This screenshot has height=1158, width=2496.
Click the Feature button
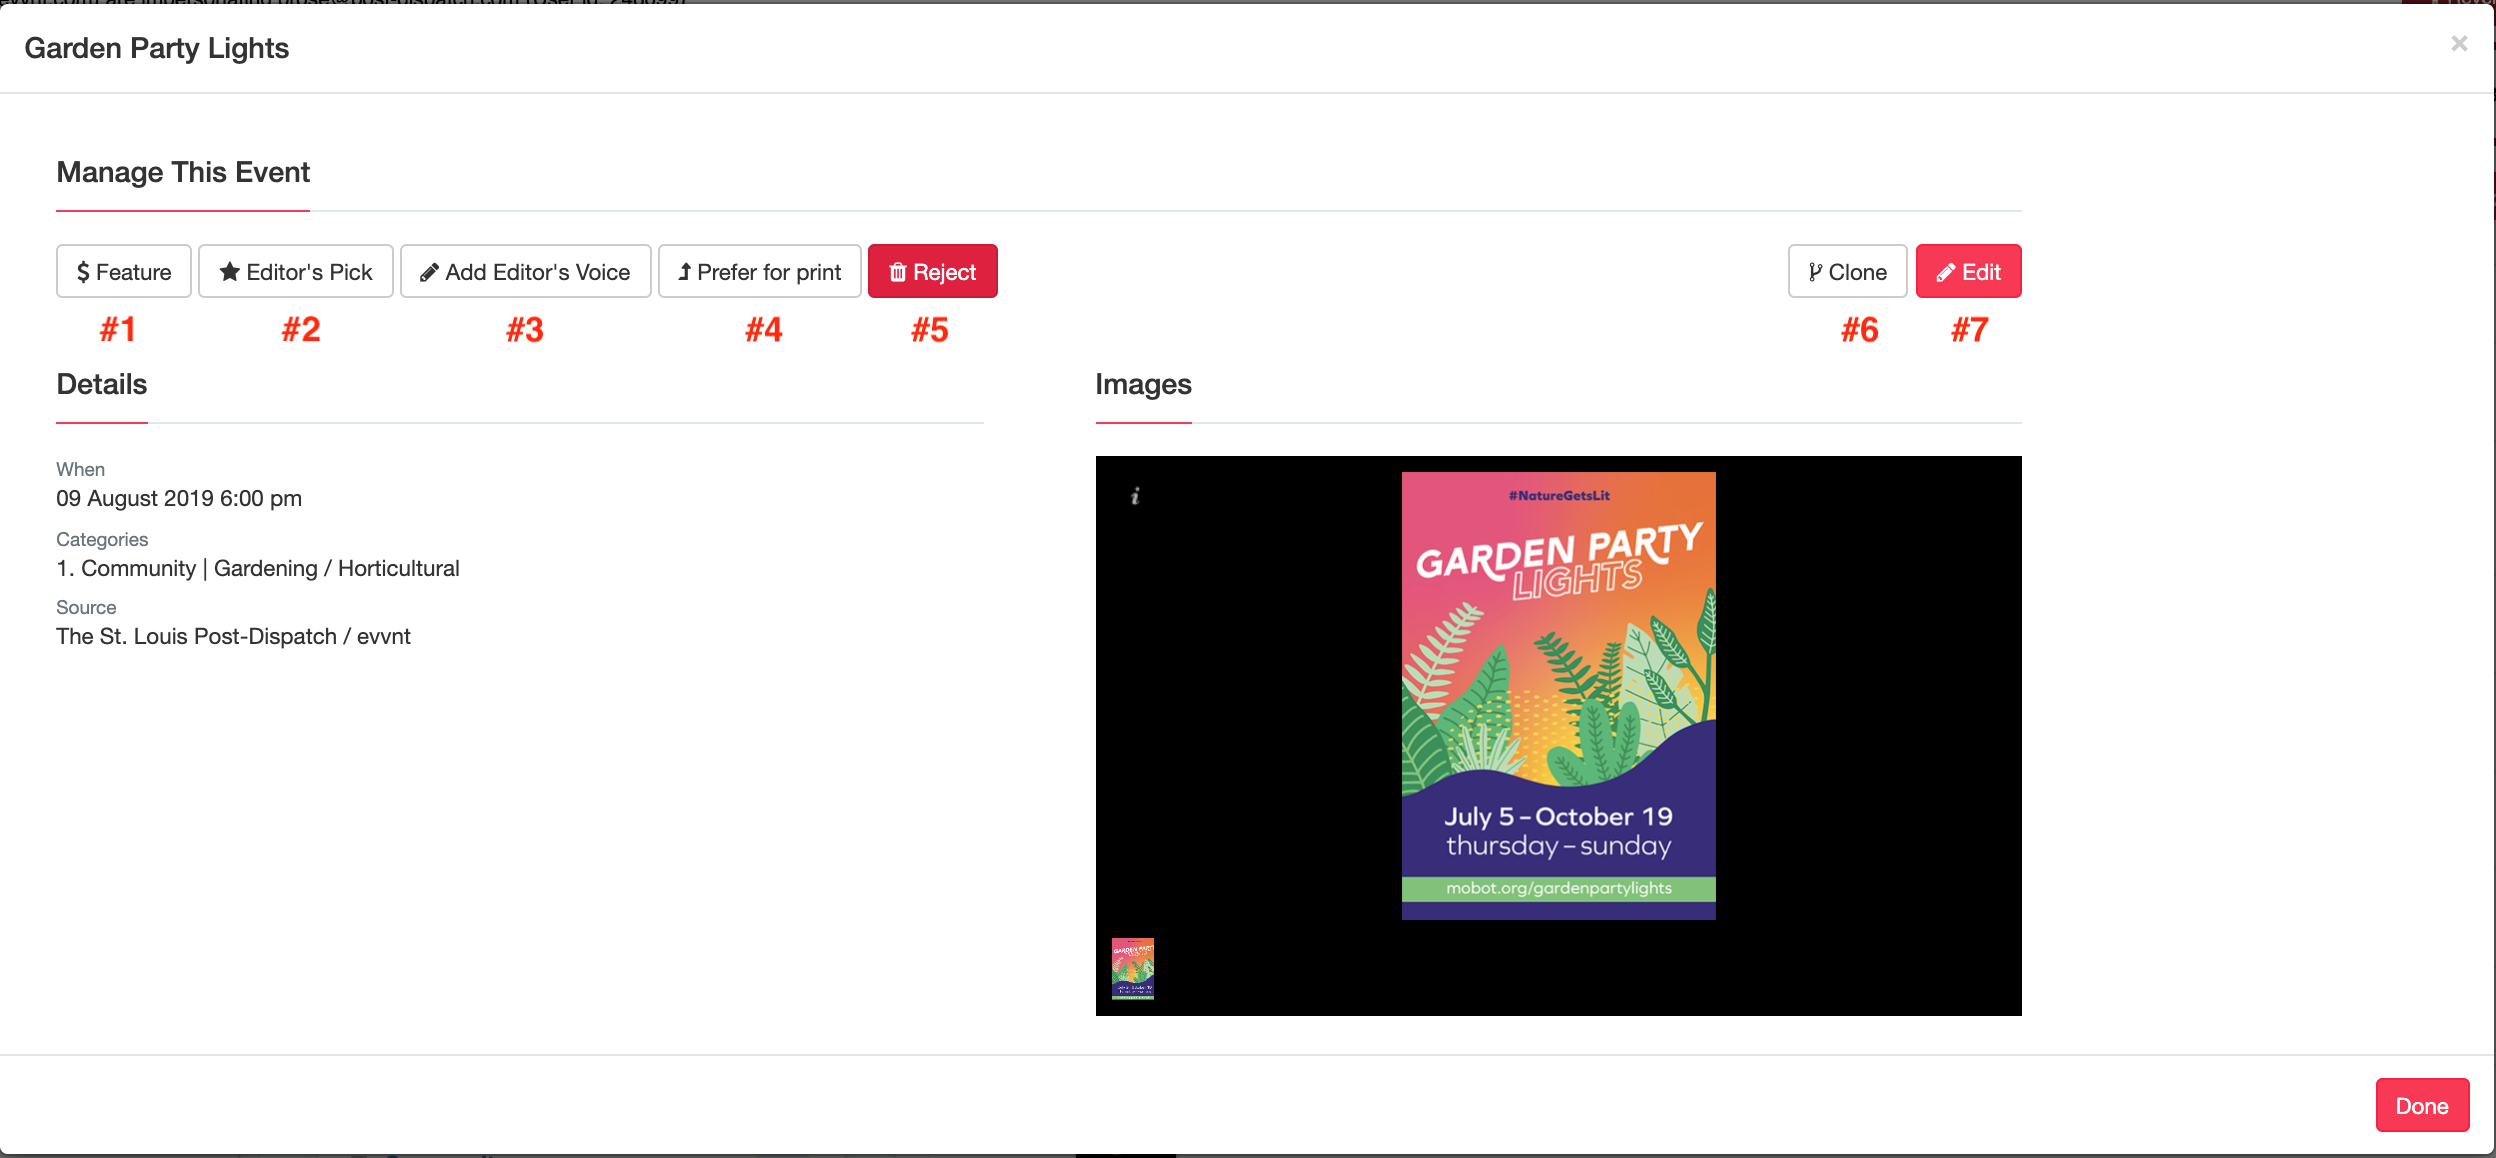pyautogui.click(x=124, y=271)
